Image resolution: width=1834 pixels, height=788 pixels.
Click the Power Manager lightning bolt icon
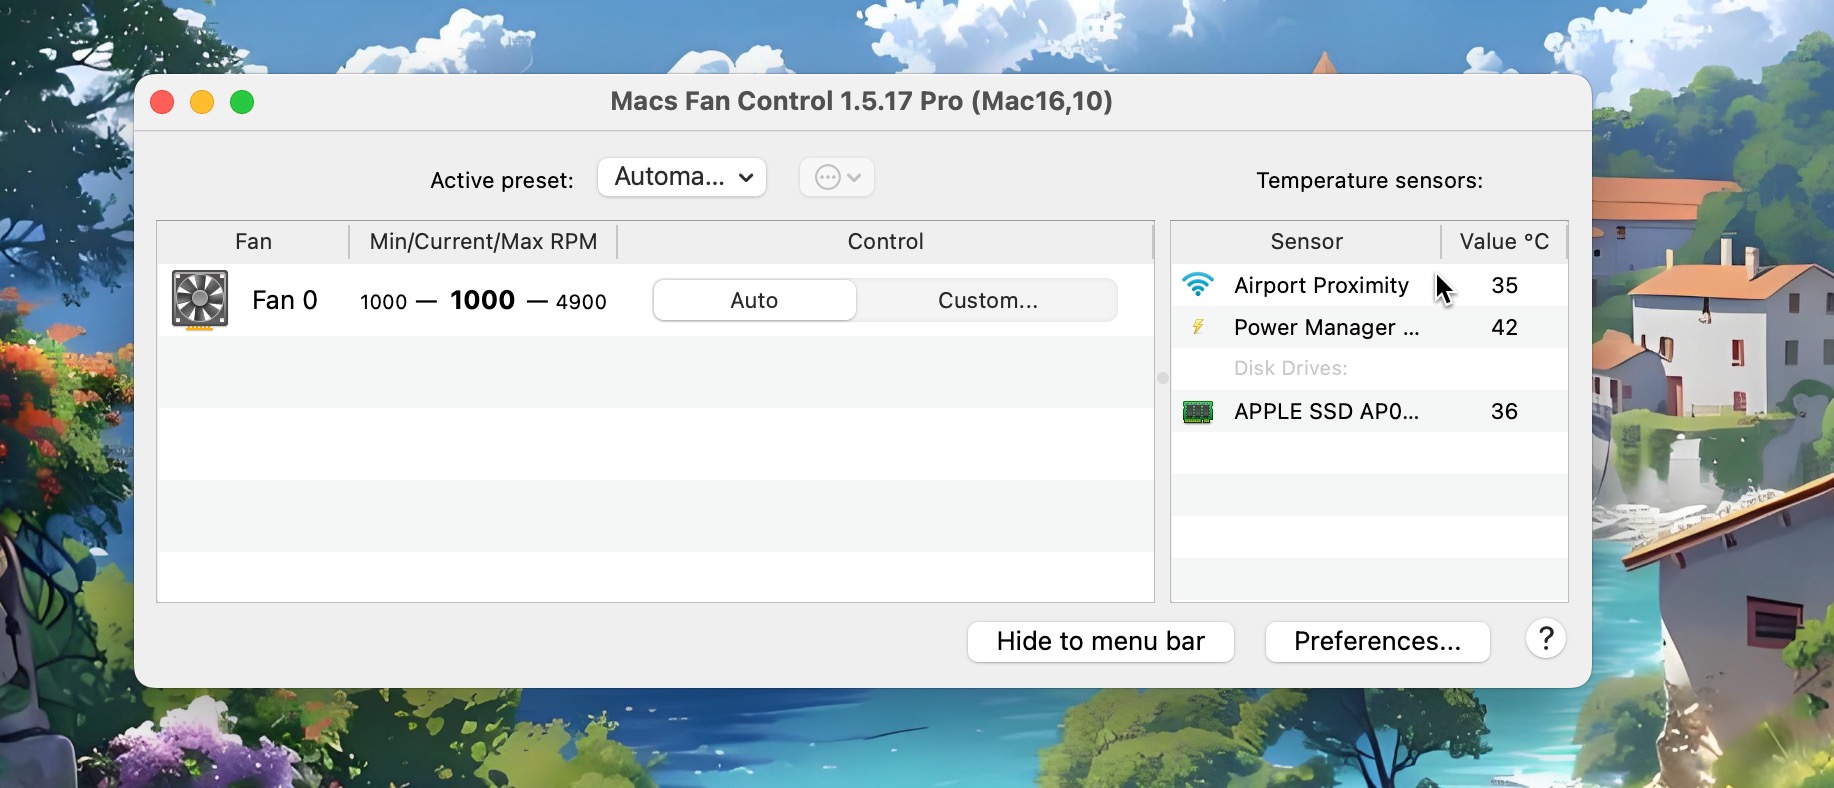1198,327
